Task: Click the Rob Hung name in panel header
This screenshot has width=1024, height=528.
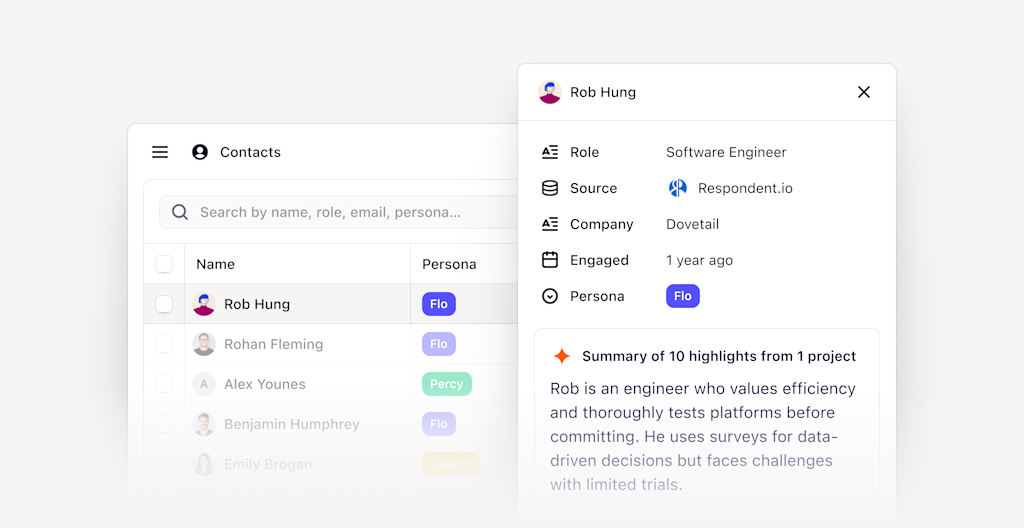Action: pyautogui.click(x=603, y=92)
